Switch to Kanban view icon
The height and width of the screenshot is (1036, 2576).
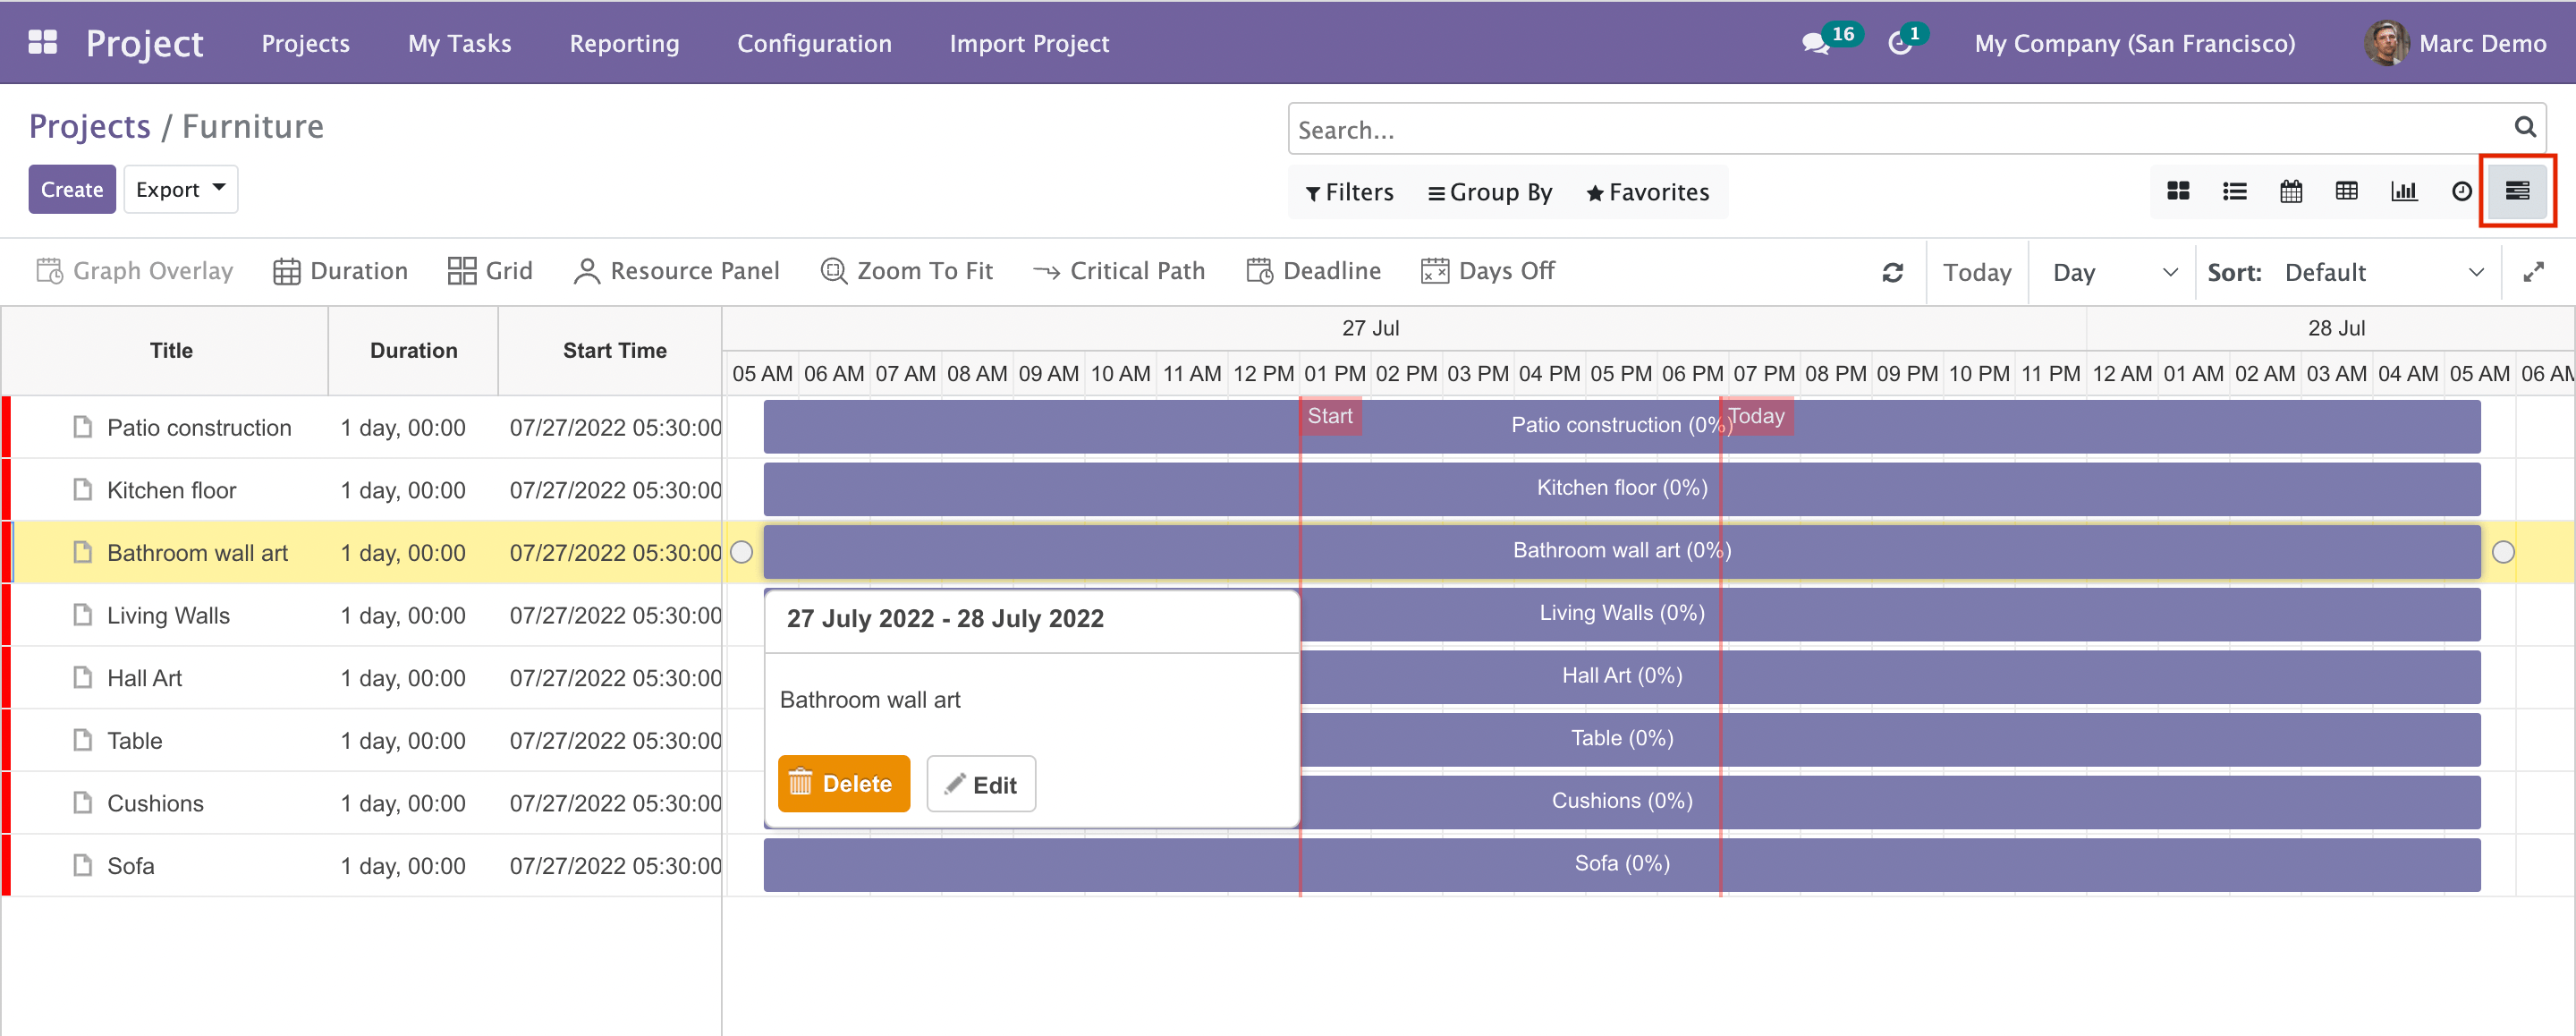tap(2178, 191)
